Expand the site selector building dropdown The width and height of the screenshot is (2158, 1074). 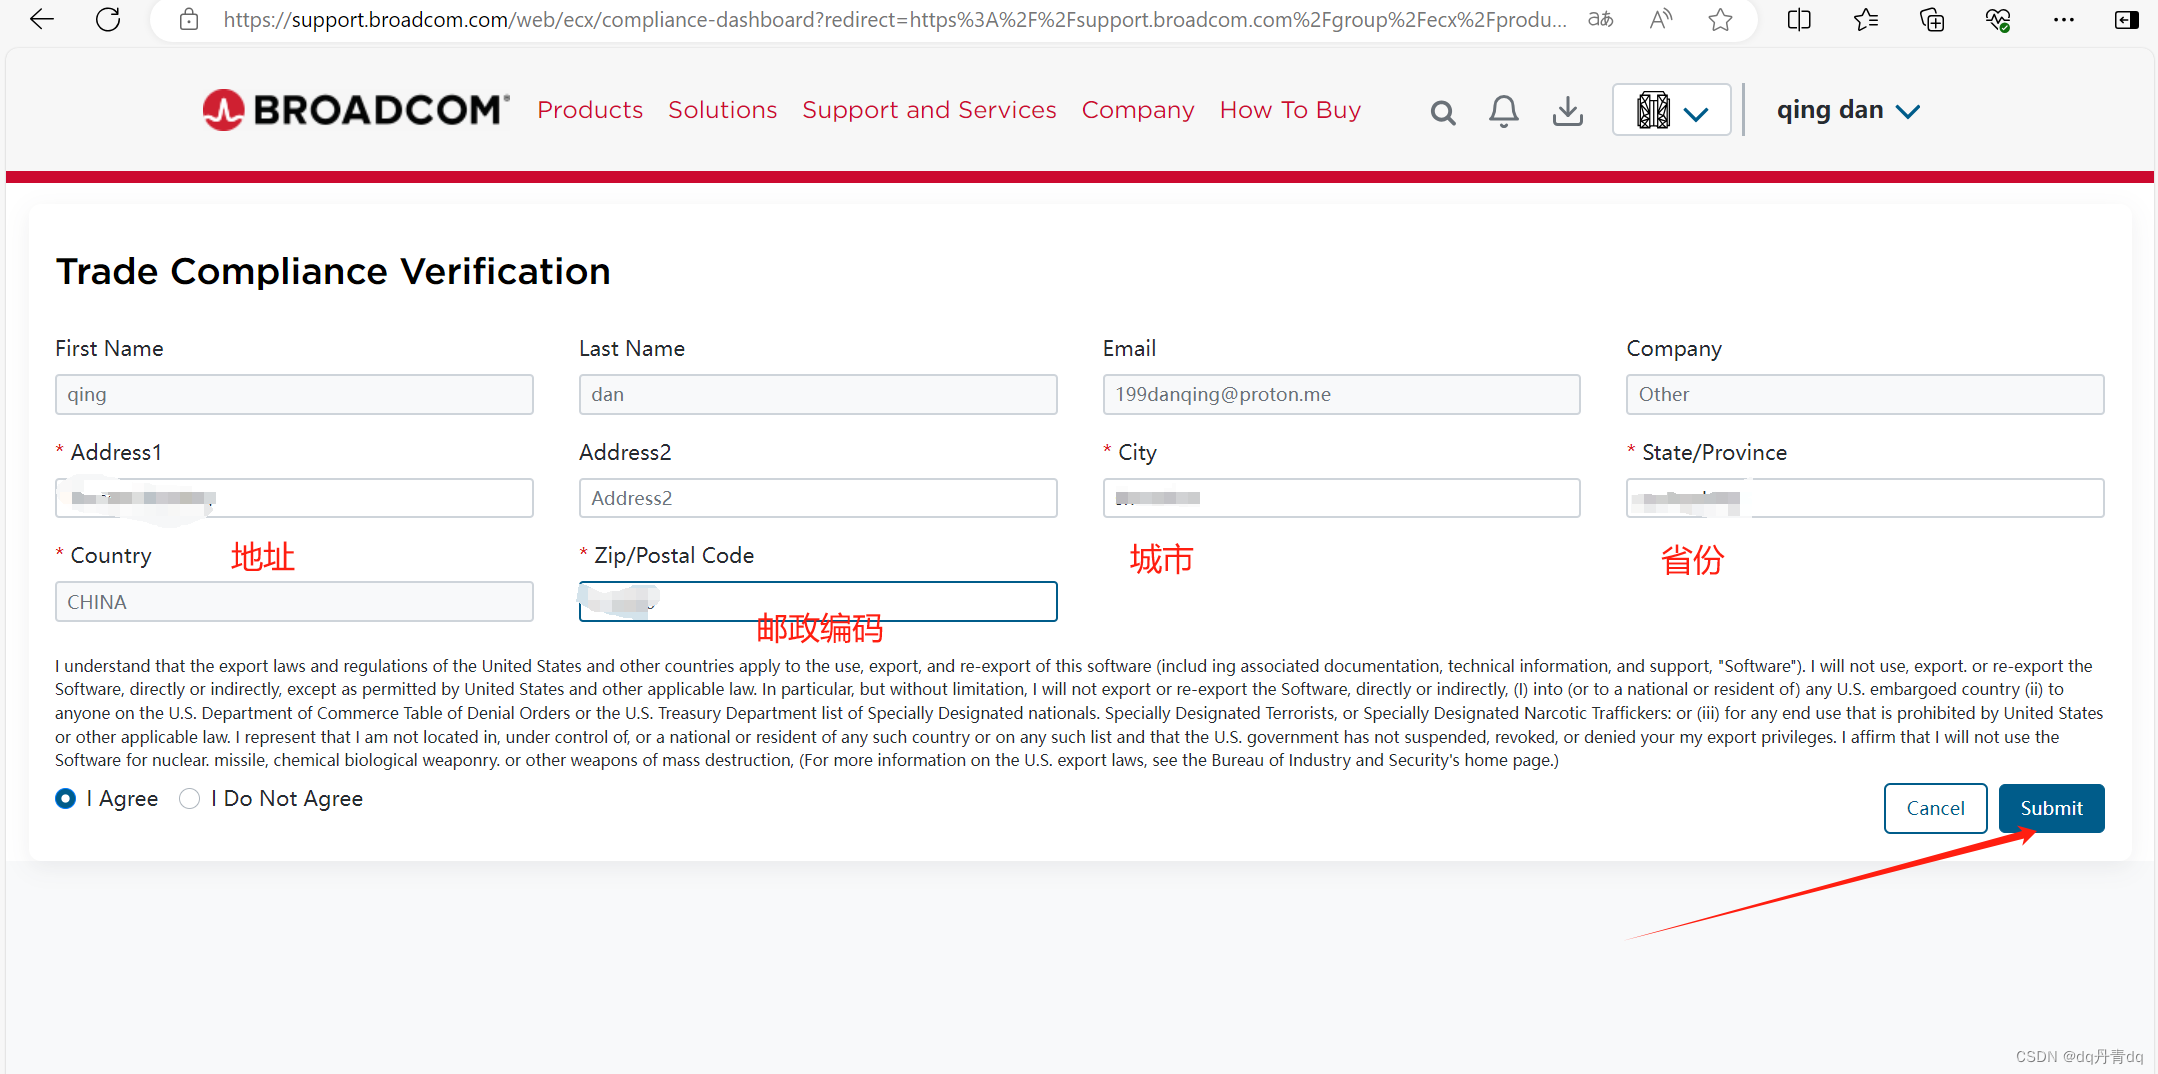pos(1672,110)
